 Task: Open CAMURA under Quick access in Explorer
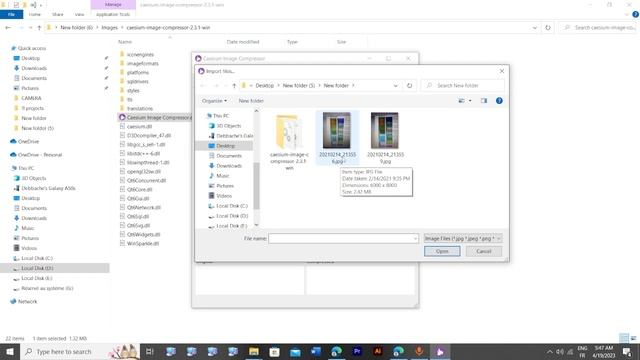click(31, 98)
